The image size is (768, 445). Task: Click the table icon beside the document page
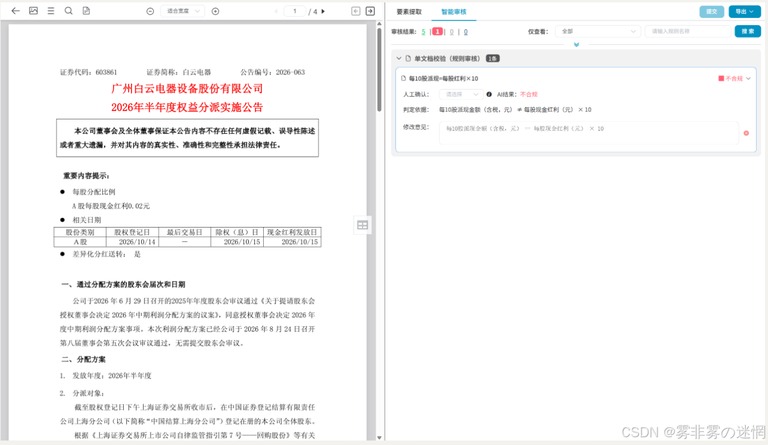click(x=362, y=225)
